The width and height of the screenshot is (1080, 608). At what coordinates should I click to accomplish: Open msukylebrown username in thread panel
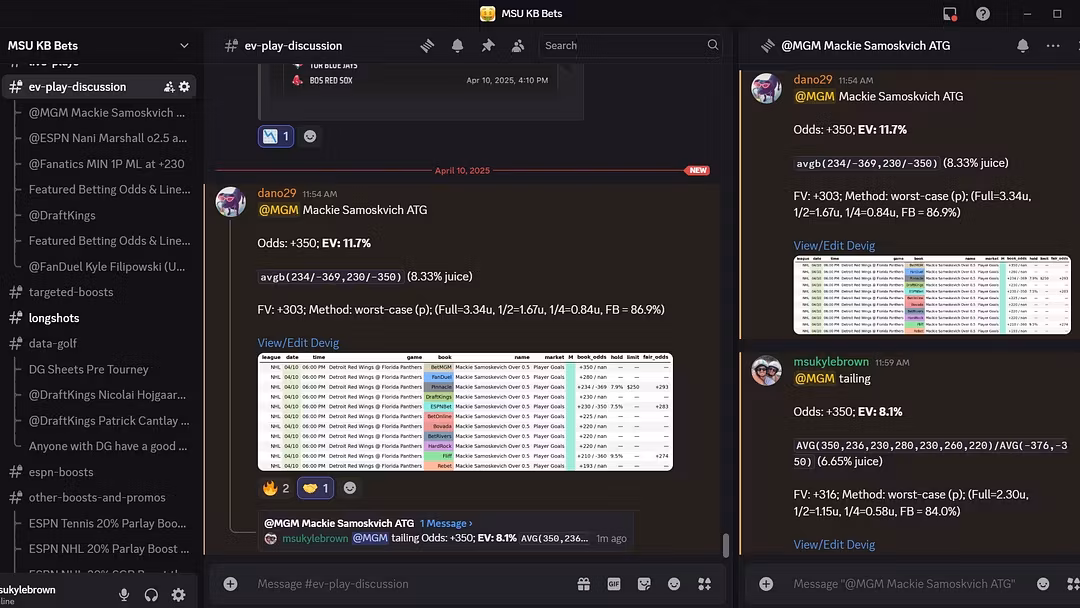831,362
